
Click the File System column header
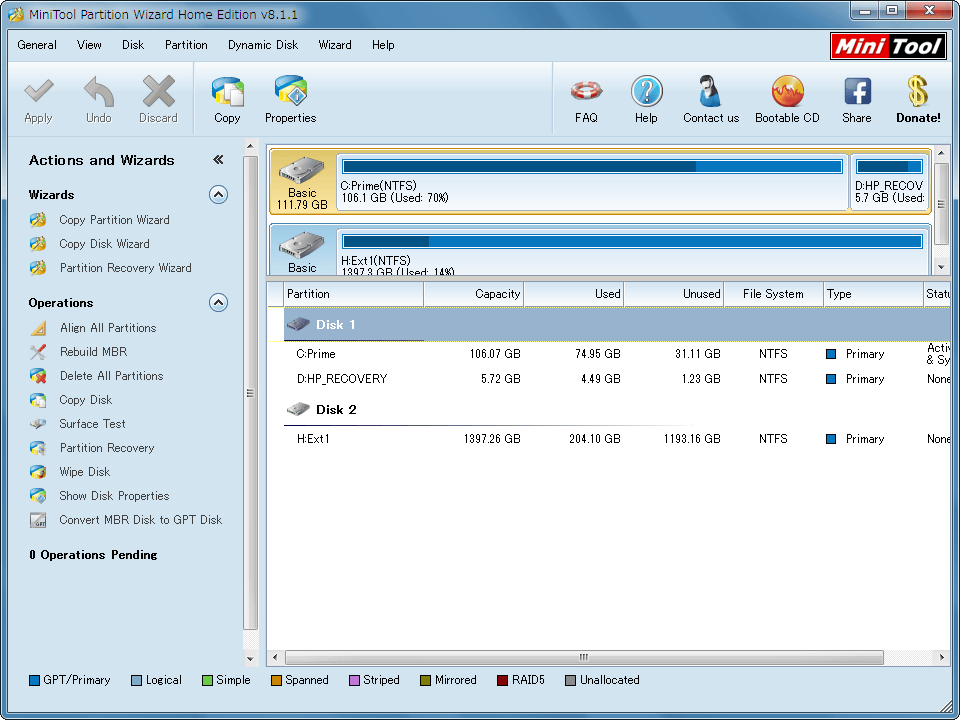pyautogui.click(x=773, y=294)
